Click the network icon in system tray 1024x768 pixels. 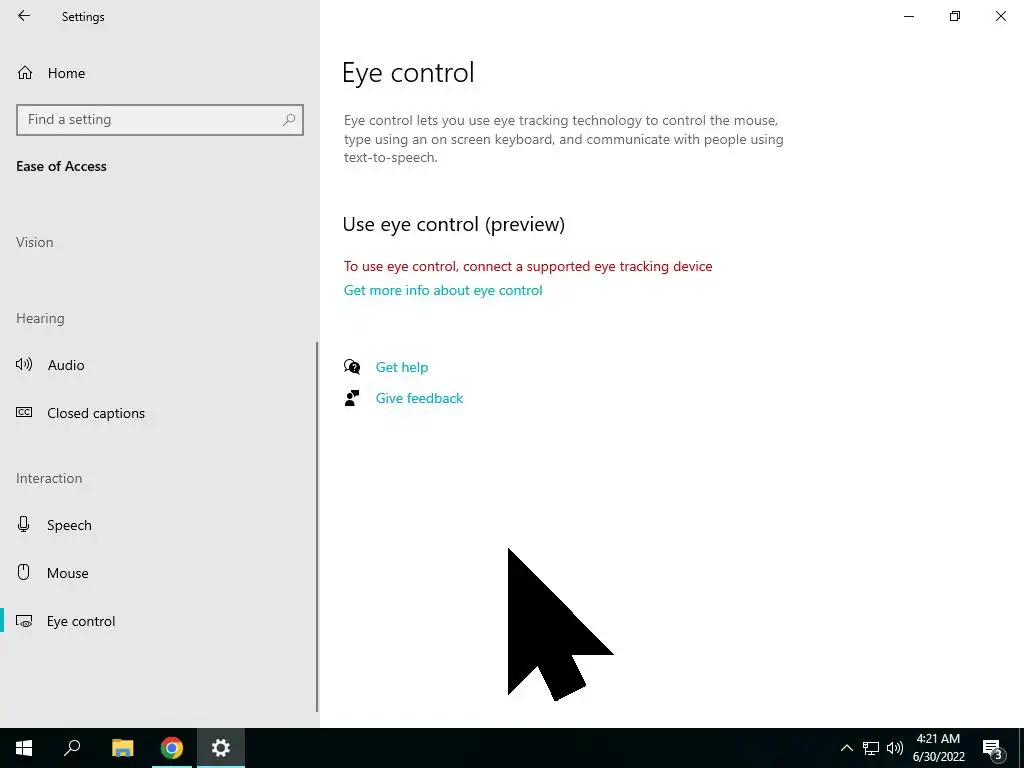click(x=871, y=748)
